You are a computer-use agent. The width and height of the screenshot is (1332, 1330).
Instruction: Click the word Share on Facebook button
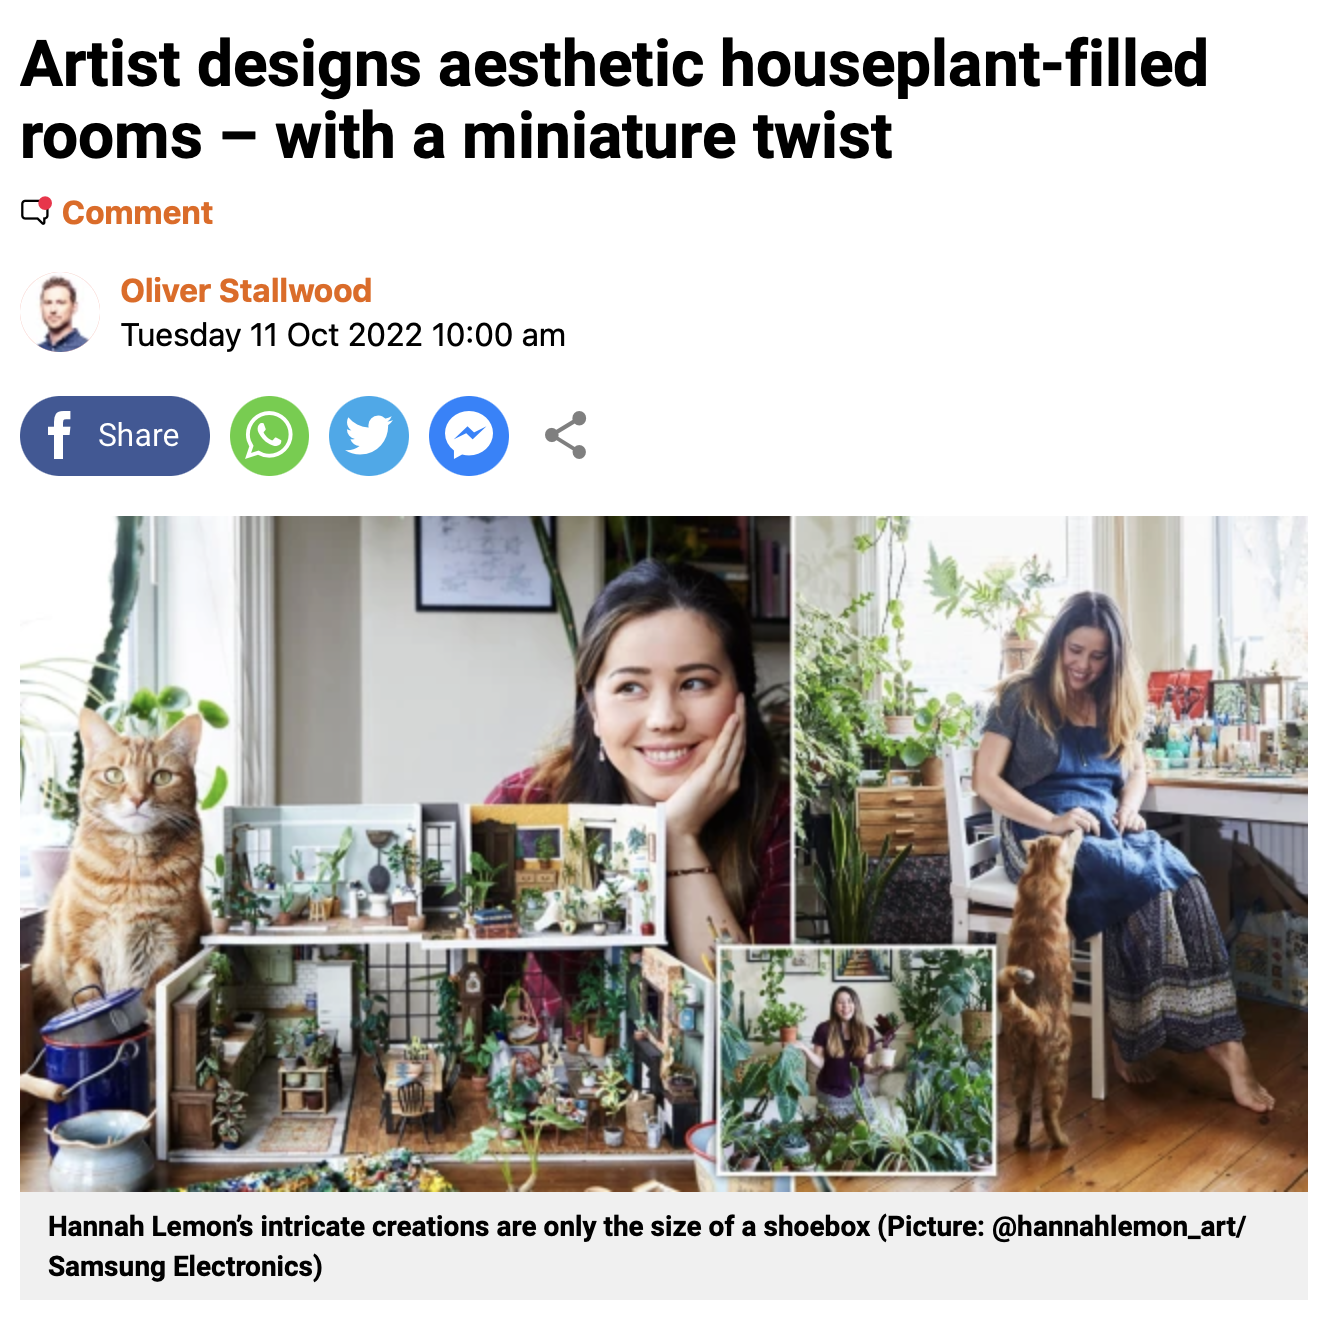[138, 436]
